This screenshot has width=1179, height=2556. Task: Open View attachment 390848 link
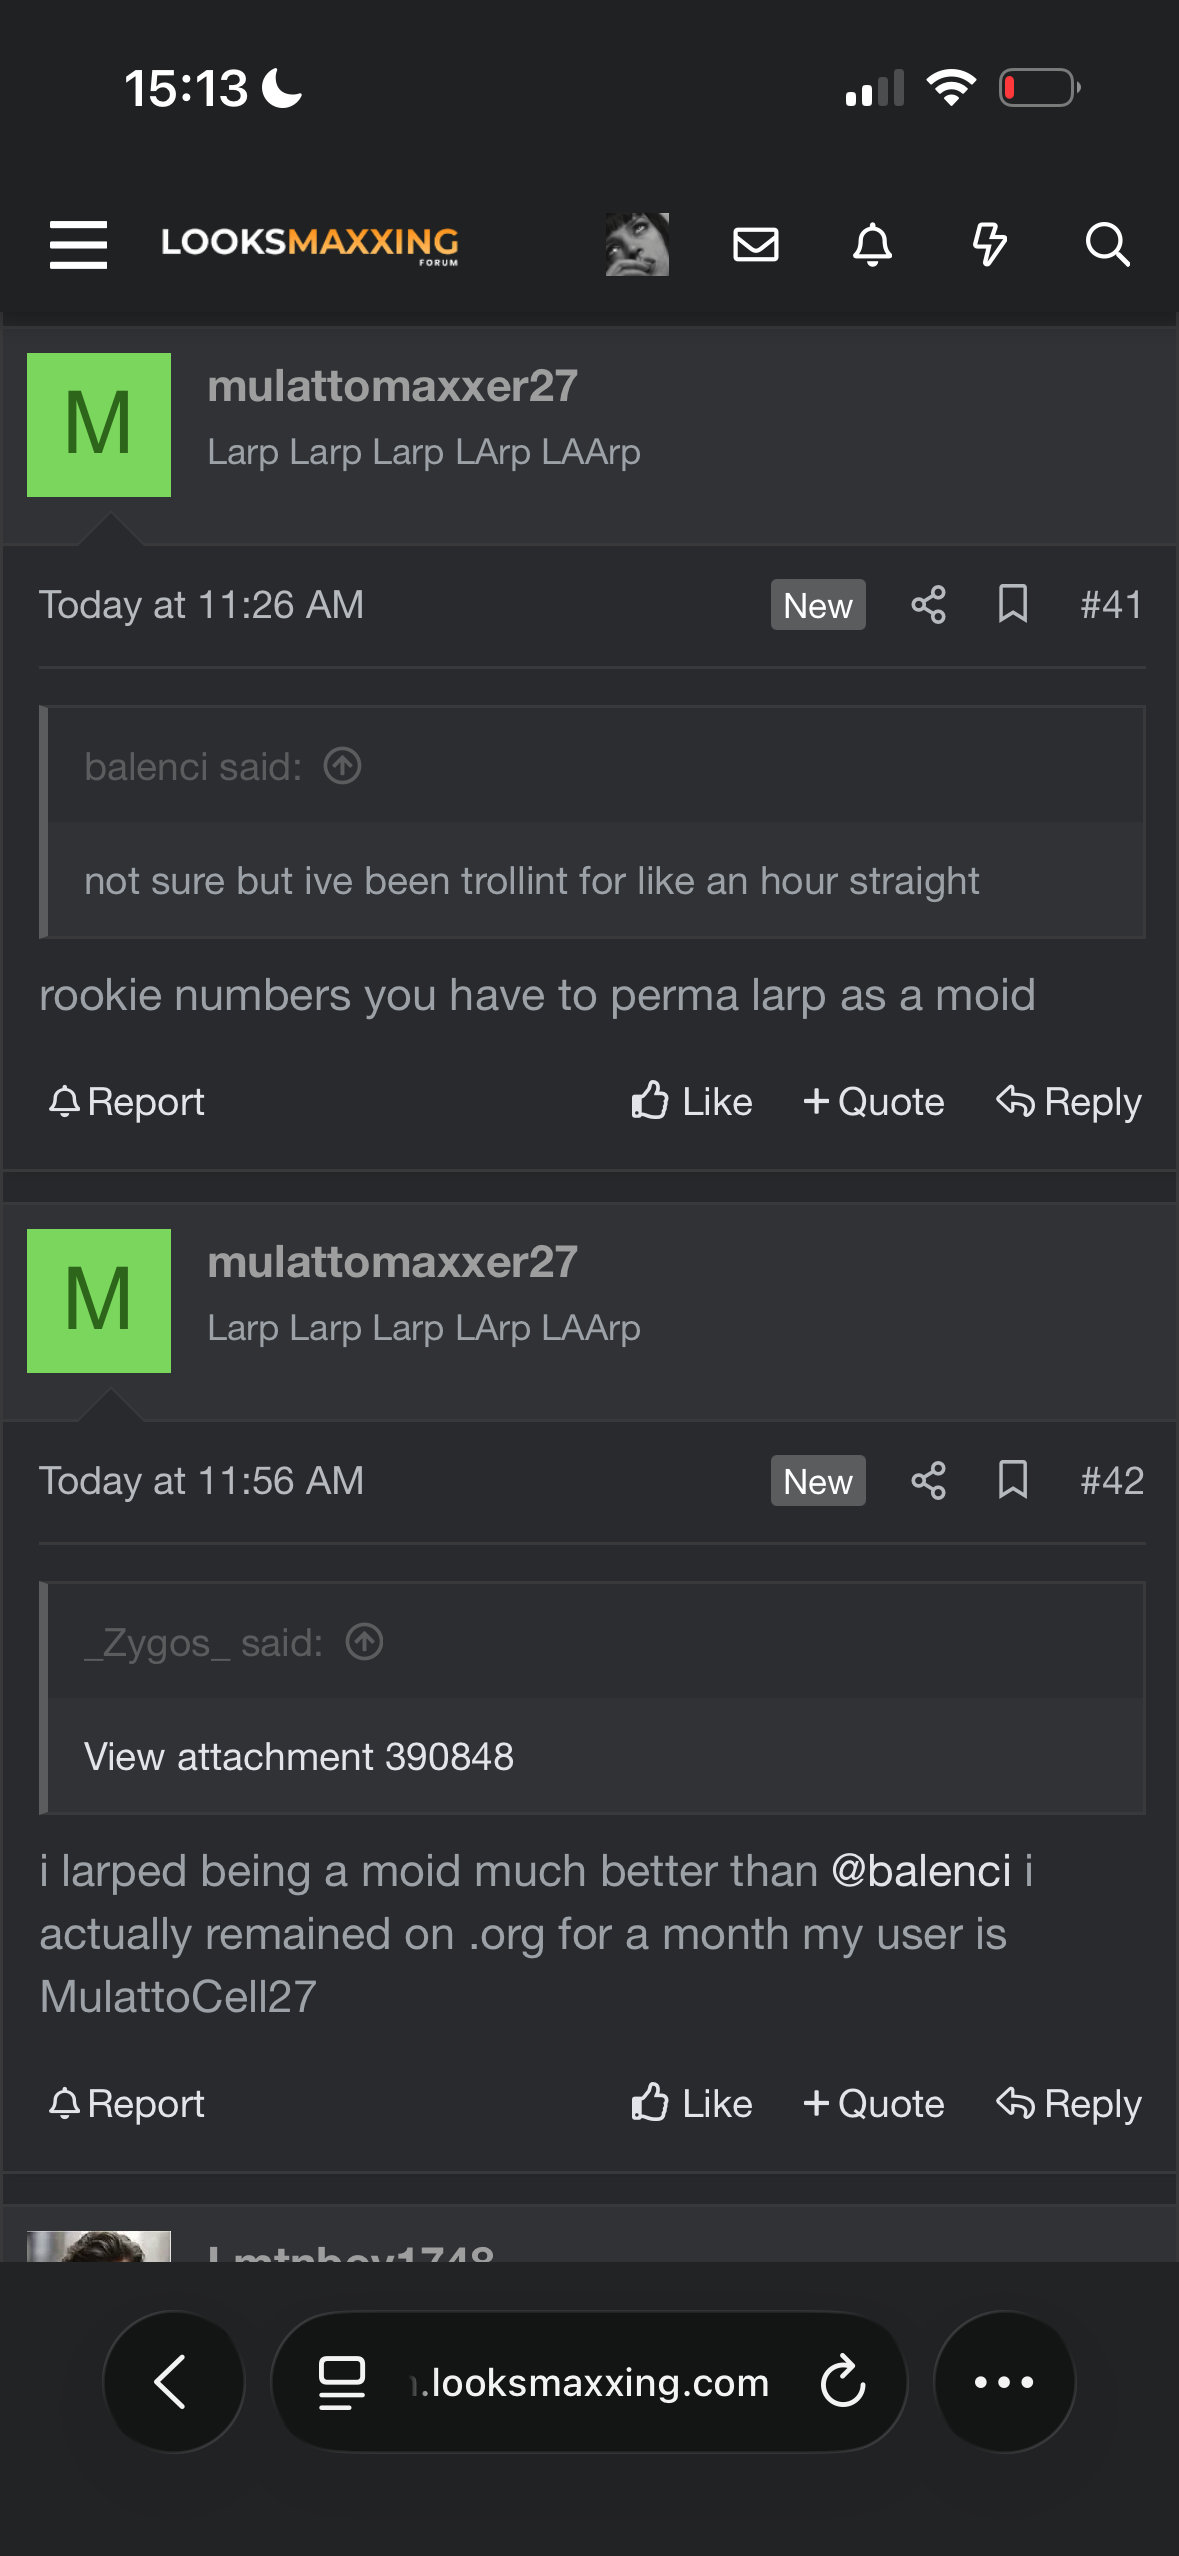click(299, 1757)
